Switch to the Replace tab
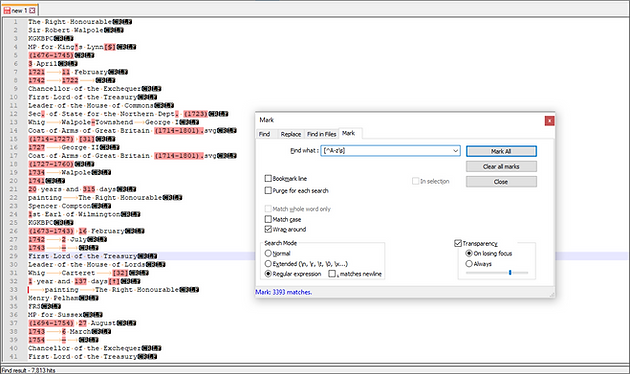The image size is (630, 374). [x=291, y=134]
